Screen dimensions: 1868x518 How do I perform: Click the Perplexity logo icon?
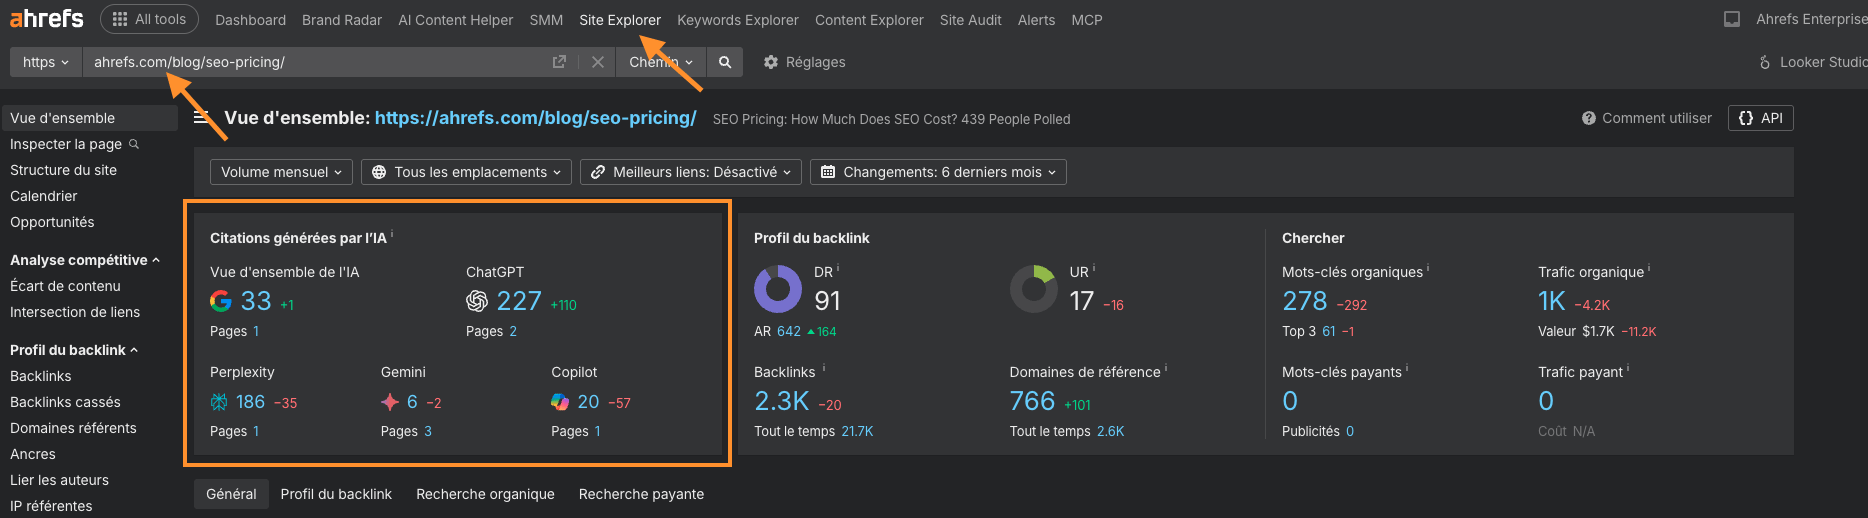point(219,402)
